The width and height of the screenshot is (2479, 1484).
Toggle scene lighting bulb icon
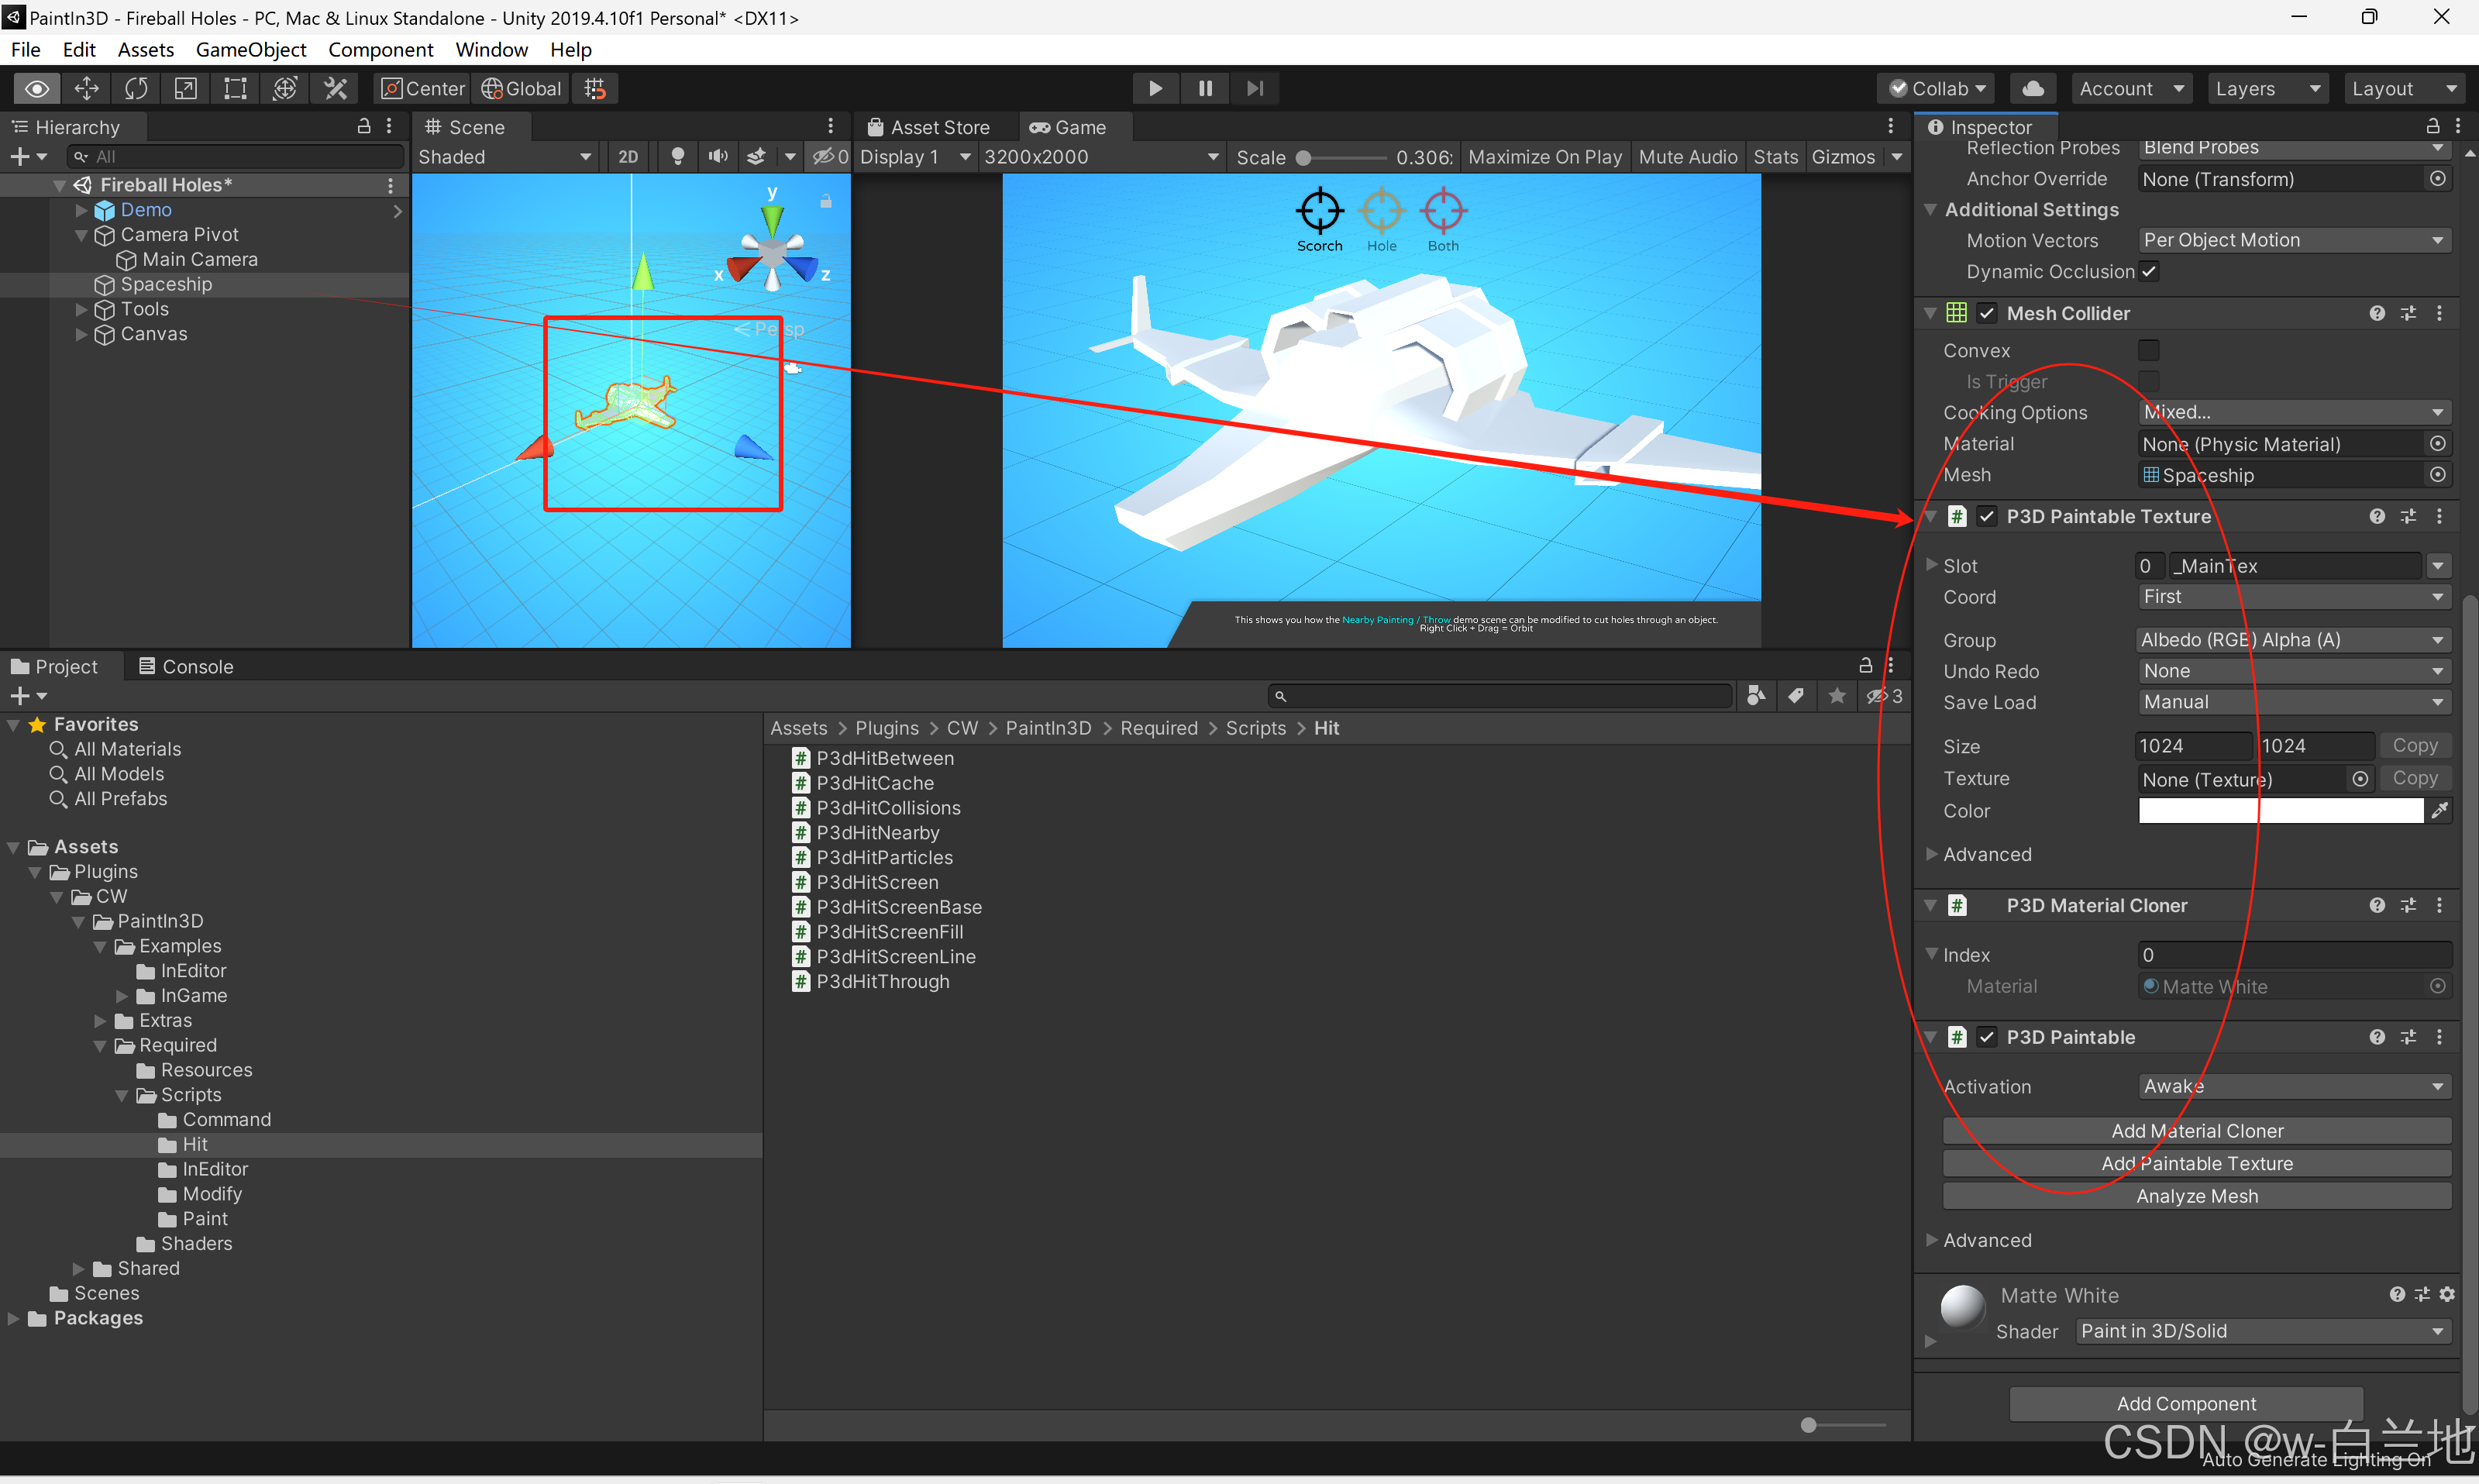(x=677, y=157)
